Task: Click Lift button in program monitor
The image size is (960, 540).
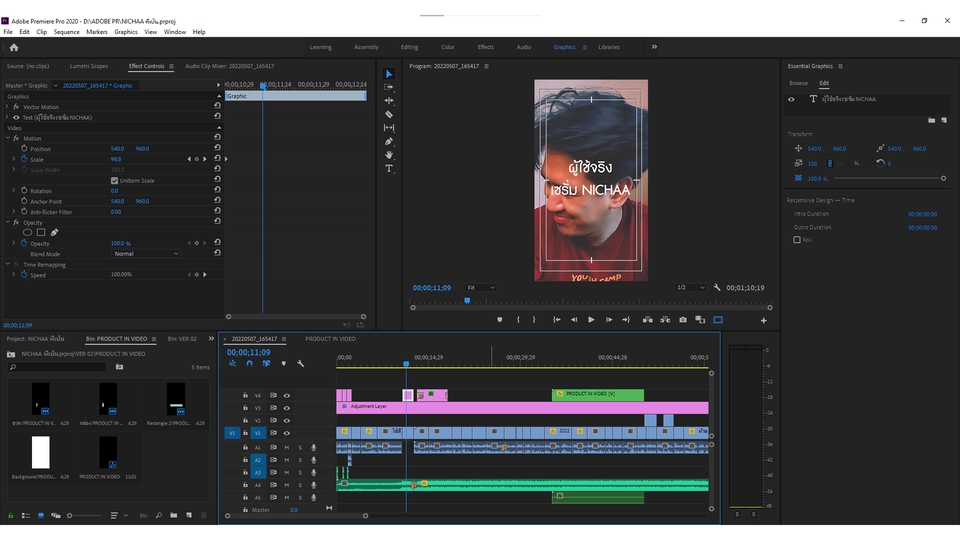Action: (x=647, y=320)
